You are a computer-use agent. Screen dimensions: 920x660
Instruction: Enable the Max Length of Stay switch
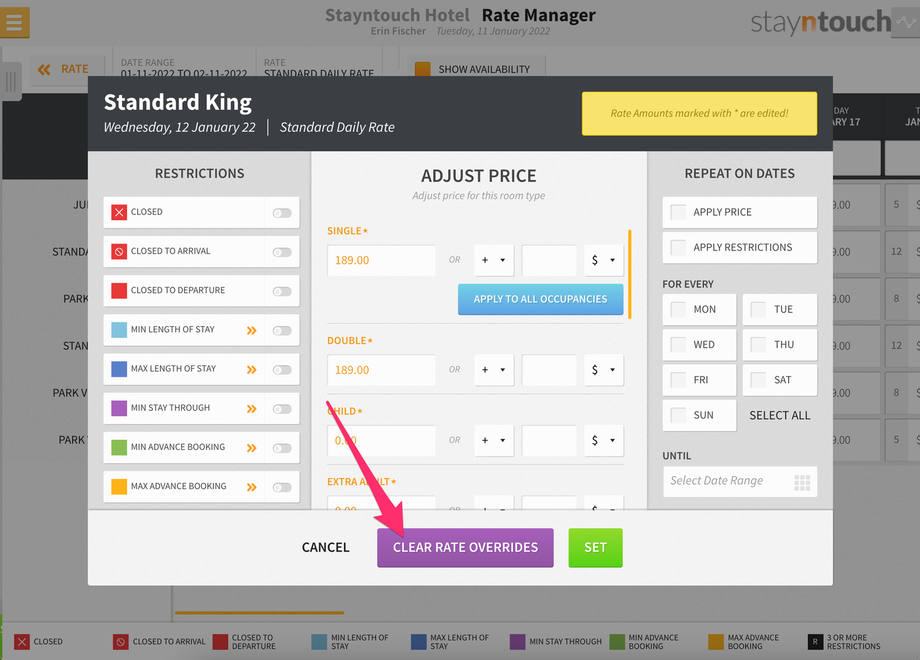tap(282, 370)
